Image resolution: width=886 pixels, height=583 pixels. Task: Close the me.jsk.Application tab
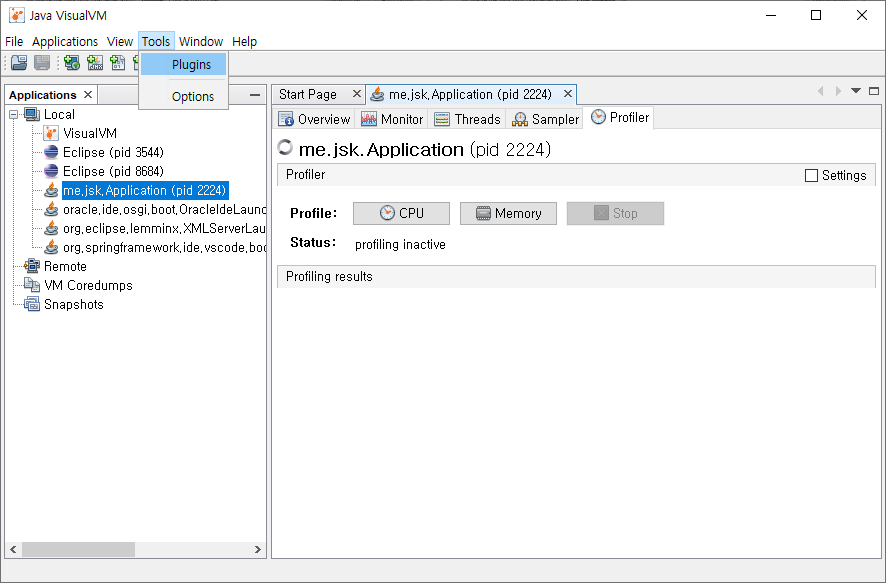(x=568, y=94)
